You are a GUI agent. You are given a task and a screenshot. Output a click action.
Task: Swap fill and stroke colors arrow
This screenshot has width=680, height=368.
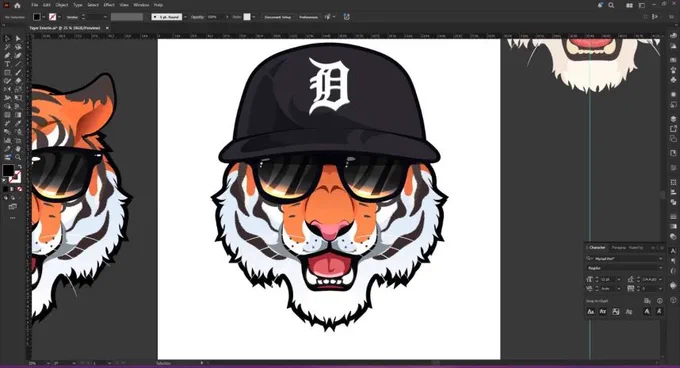coord(20,166)
